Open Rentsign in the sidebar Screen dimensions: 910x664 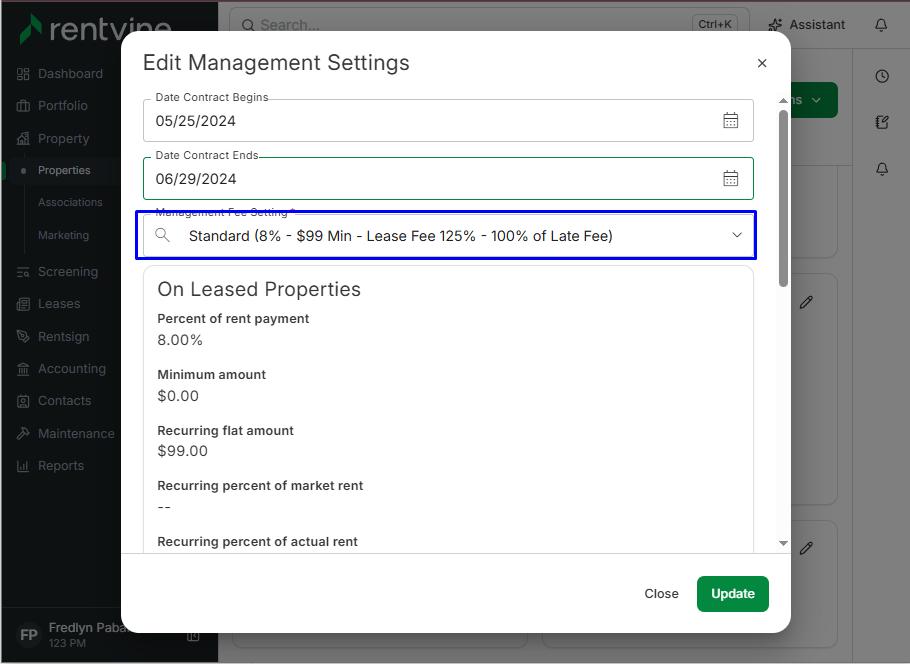[63, 337]
